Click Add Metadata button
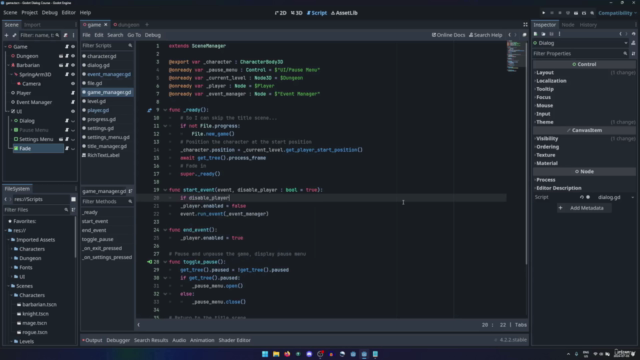Viewport: 640px width, 360px height. [x=584, y=208]
